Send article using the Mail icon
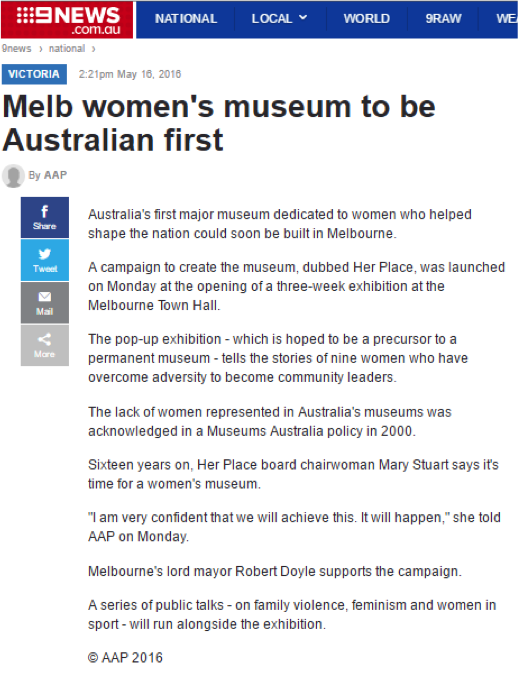Viewport: 518px width, 683px height. (45, 302)
